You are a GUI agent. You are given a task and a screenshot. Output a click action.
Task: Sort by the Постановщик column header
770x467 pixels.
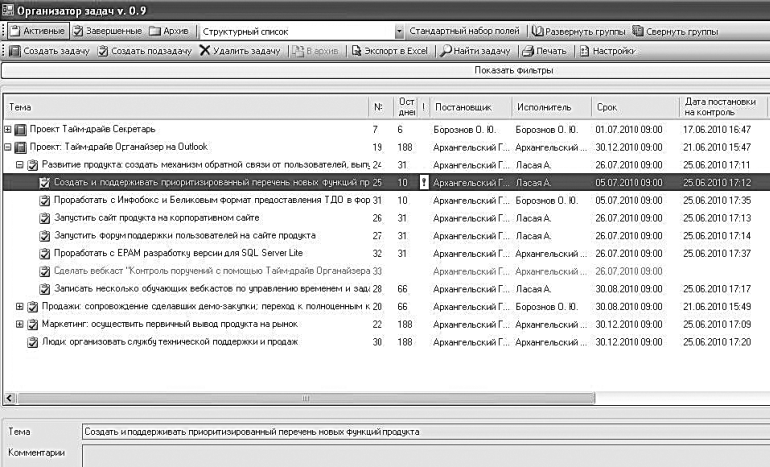(x=470, y=107)
